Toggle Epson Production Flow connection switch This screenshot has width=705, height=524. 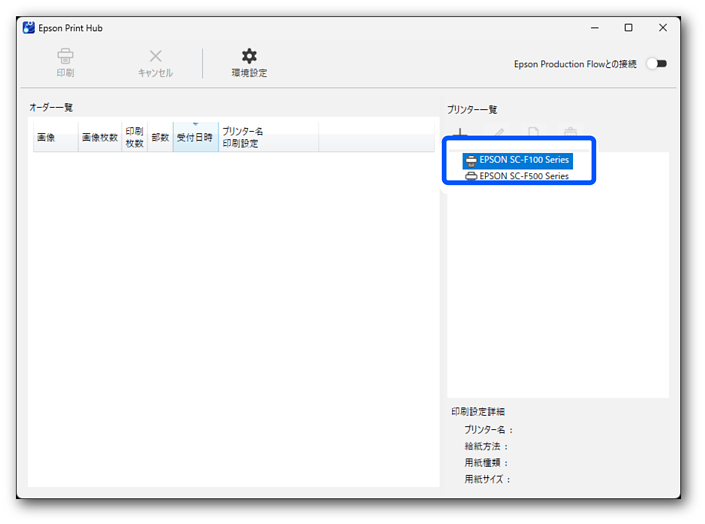[x=656, y=64]
